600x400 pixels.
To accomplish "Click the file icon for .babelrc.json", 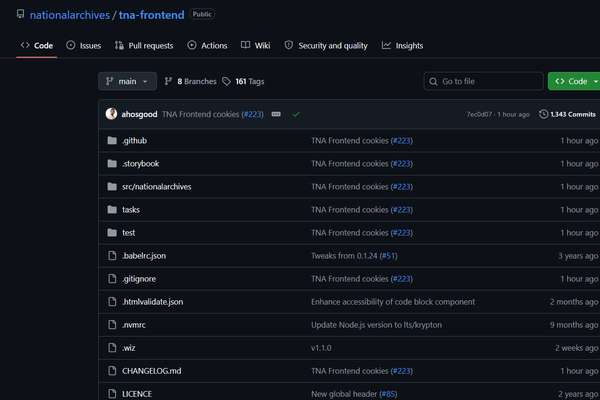I will coord(112,255).
